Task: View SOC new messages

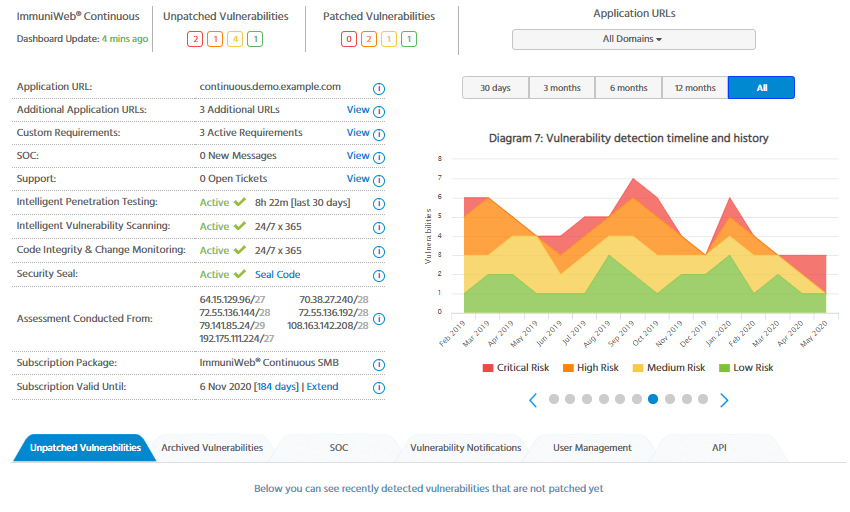Action: pyautogui.click(x=358, y=156)
